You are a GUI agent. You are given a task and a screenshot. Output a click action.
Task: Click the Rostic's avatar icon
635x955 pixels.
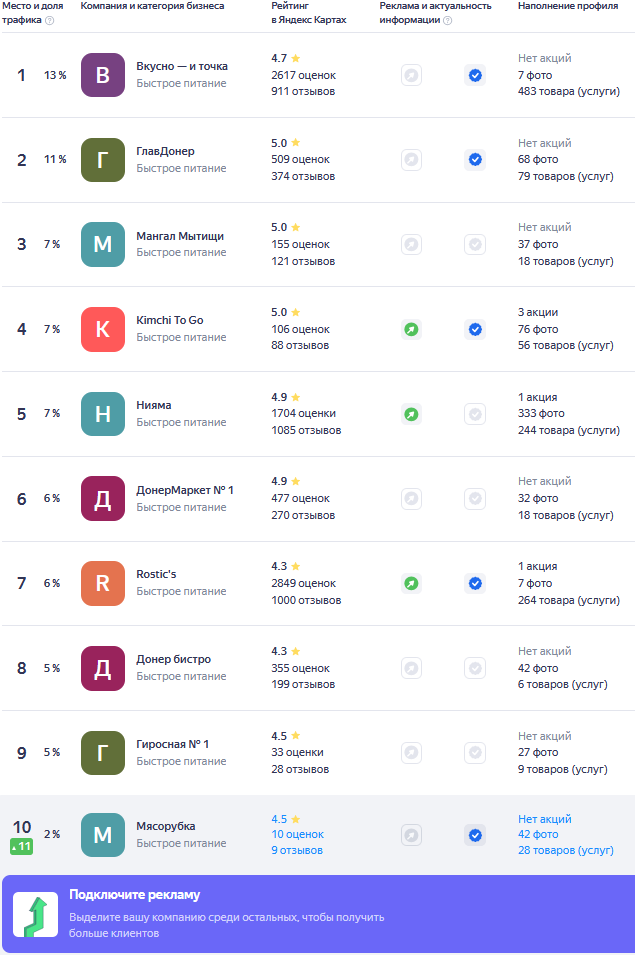(x=102, y=583)
